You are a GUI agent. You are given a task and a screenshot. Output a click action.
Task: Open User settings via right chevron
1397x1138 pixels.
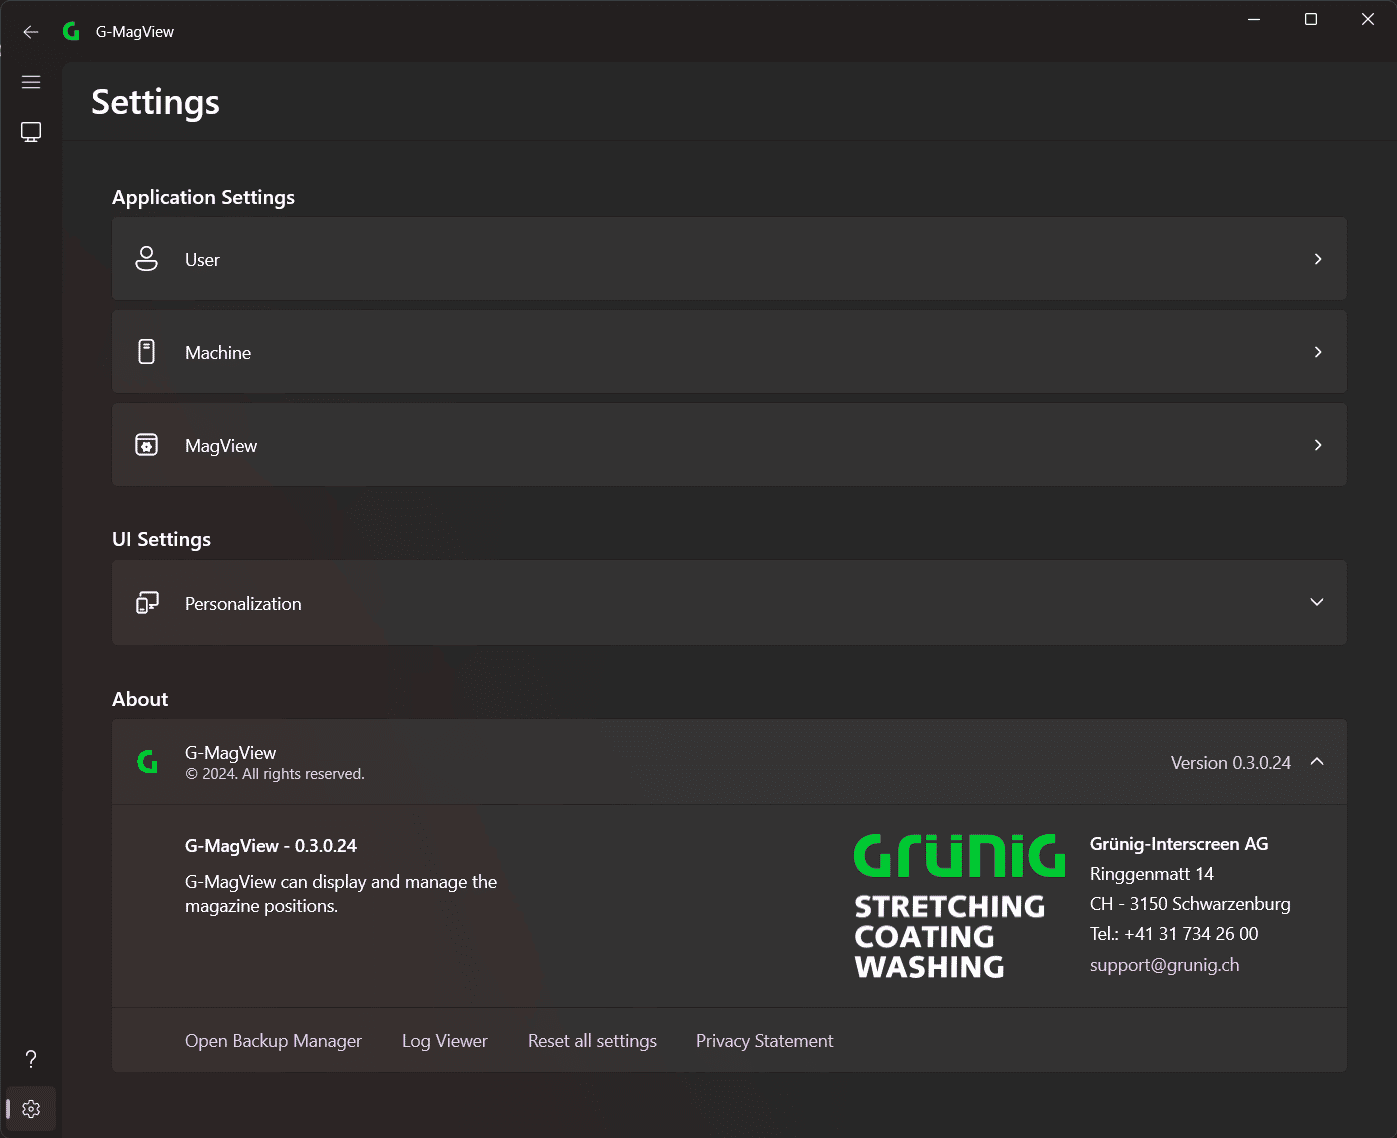(x=1318, y=259)
